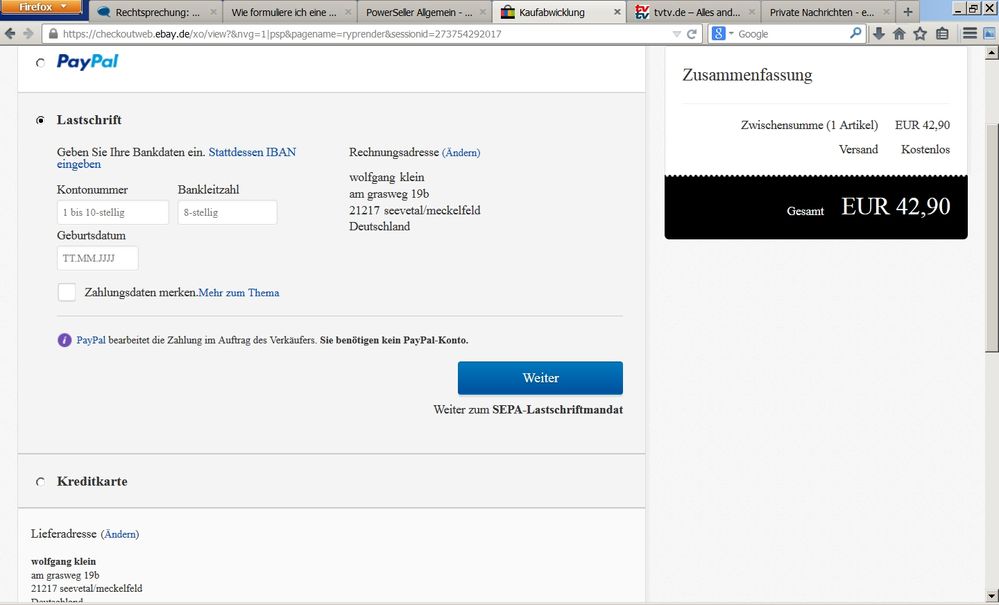This screenshot has height=605, width=999.
Task: Switch to the PowerSeller Allgemein tab
Action: tap(420, 12)
